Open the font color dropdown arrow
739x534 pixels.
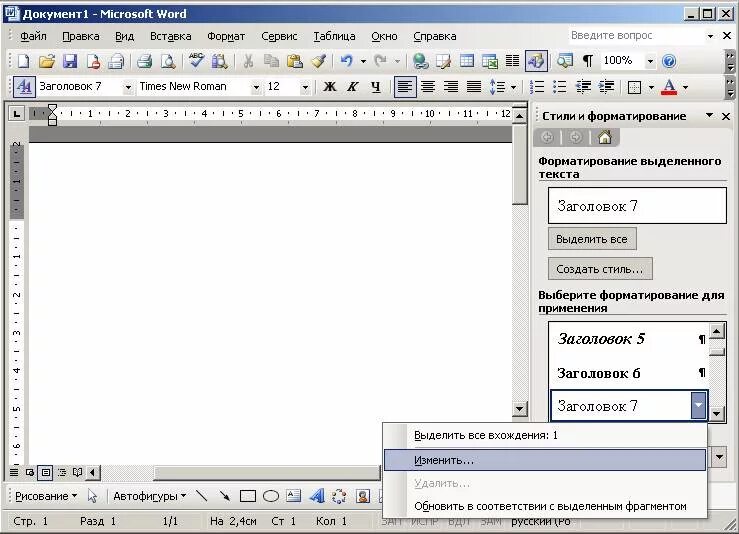point(685,87)
